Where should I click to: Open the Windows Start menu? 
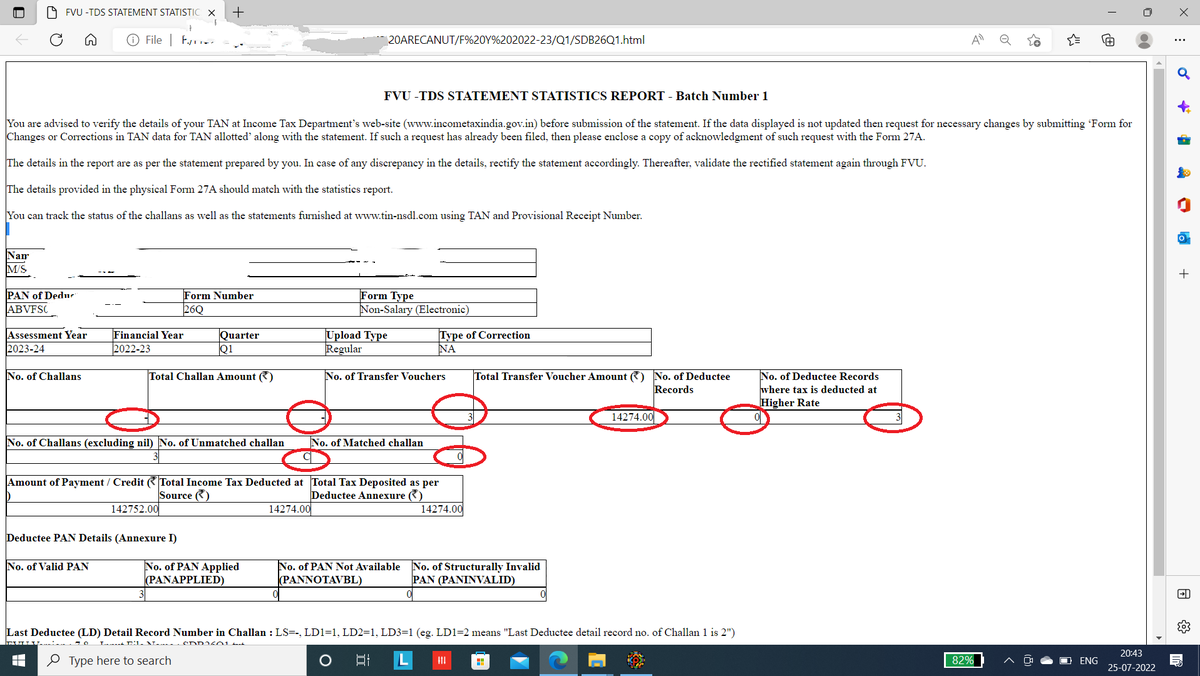tap(20, 660)
